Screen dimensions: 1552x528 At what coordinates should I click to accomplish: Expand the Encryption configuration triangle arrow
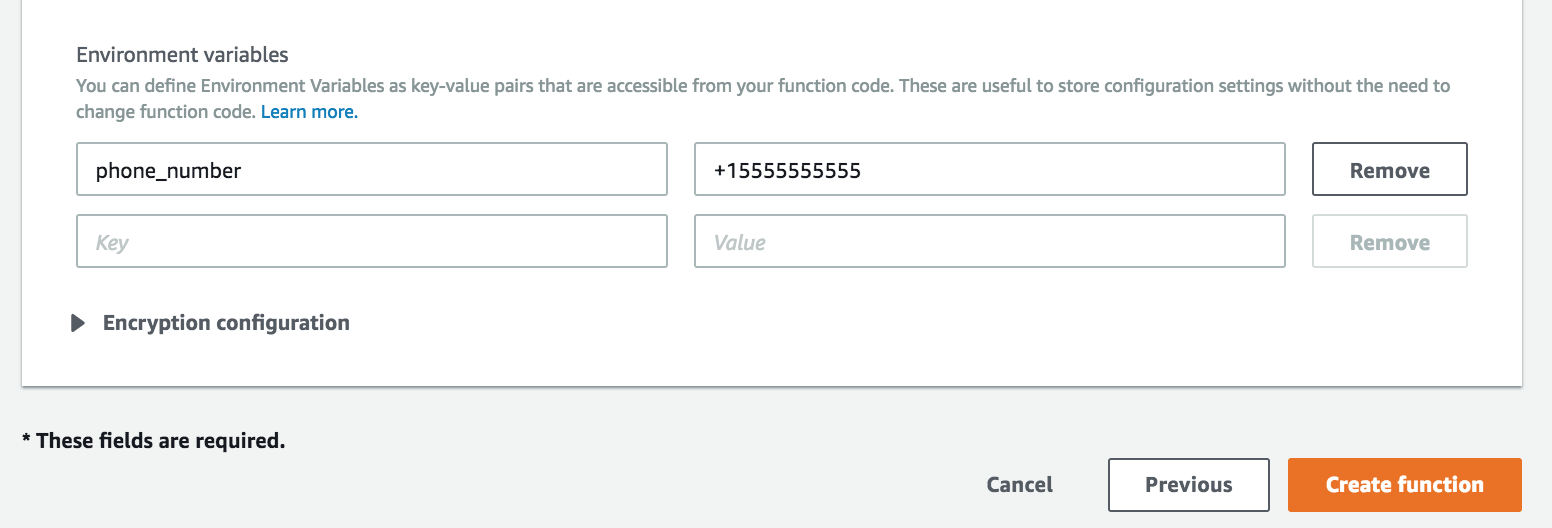(78, 323)
